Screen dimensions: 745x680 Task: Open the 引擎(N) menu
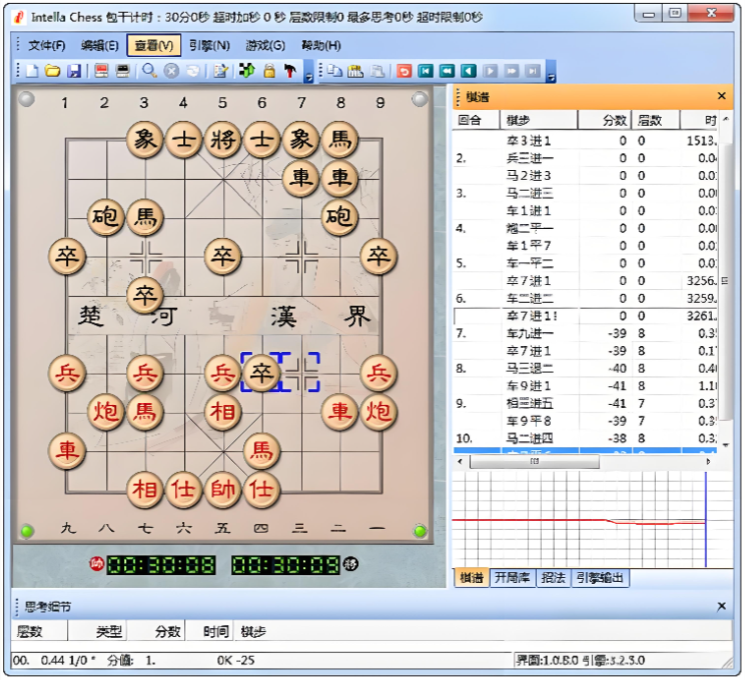tap(209, 45)
